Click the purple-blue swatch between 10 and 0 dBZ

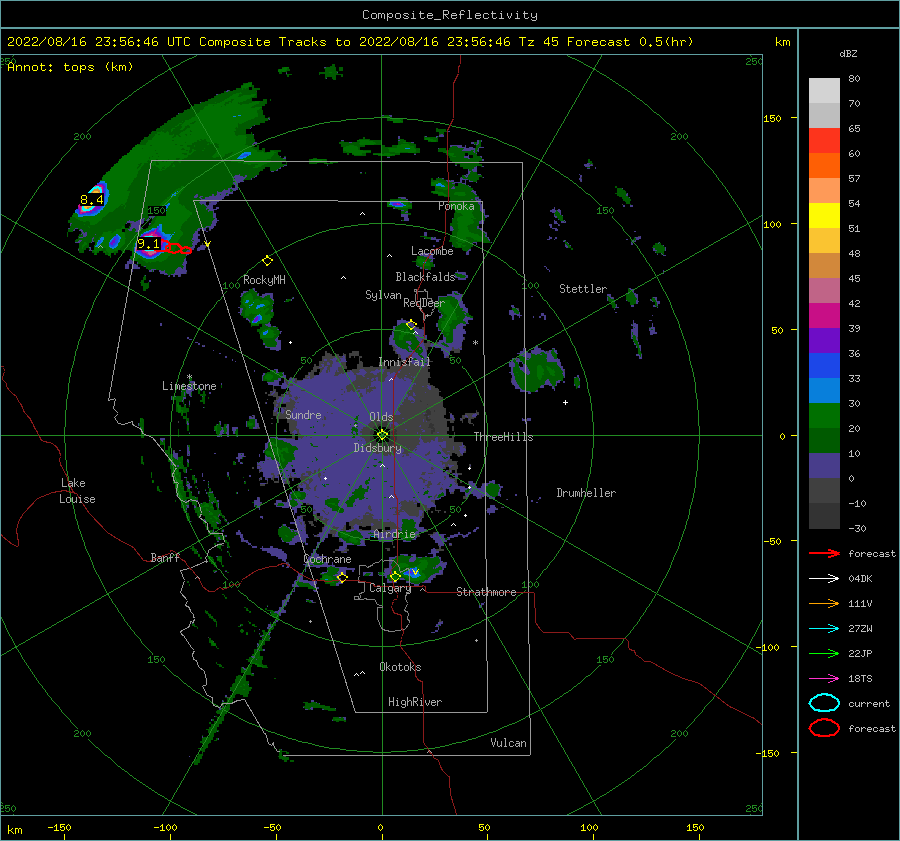824,466
